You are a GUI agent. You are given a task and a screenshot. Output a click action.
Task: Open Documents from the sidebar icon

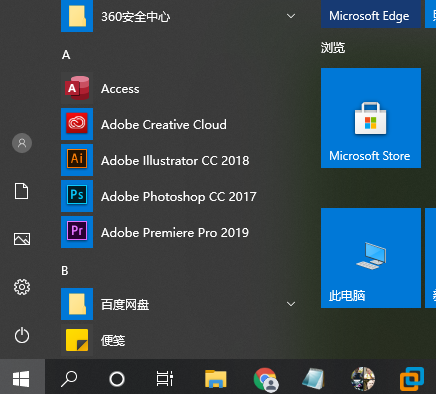tap(22, 191)
